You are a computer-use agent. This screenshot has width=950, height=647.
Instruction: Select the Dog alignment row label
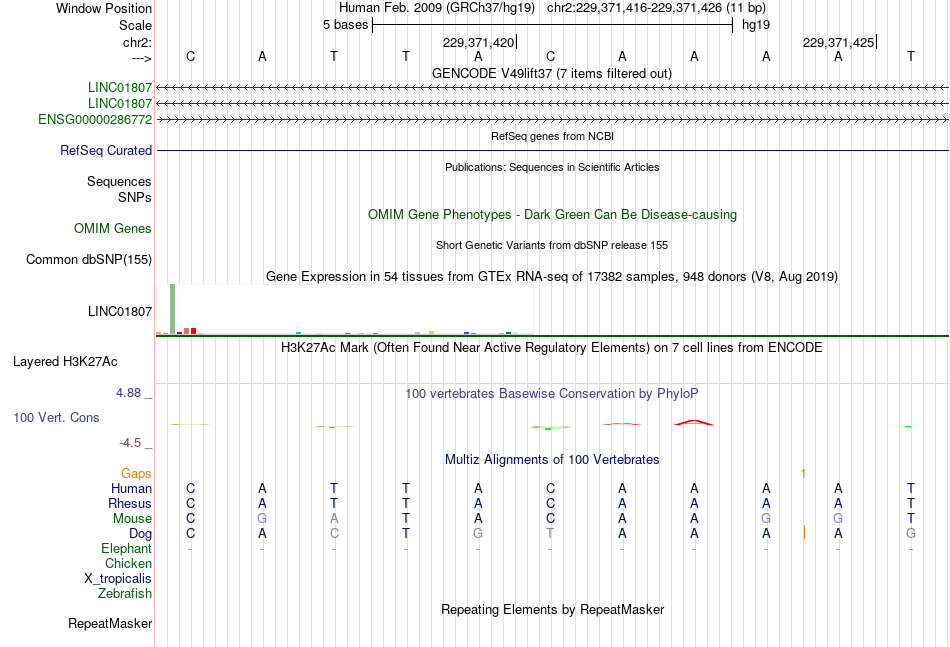[x=140, y=534]
